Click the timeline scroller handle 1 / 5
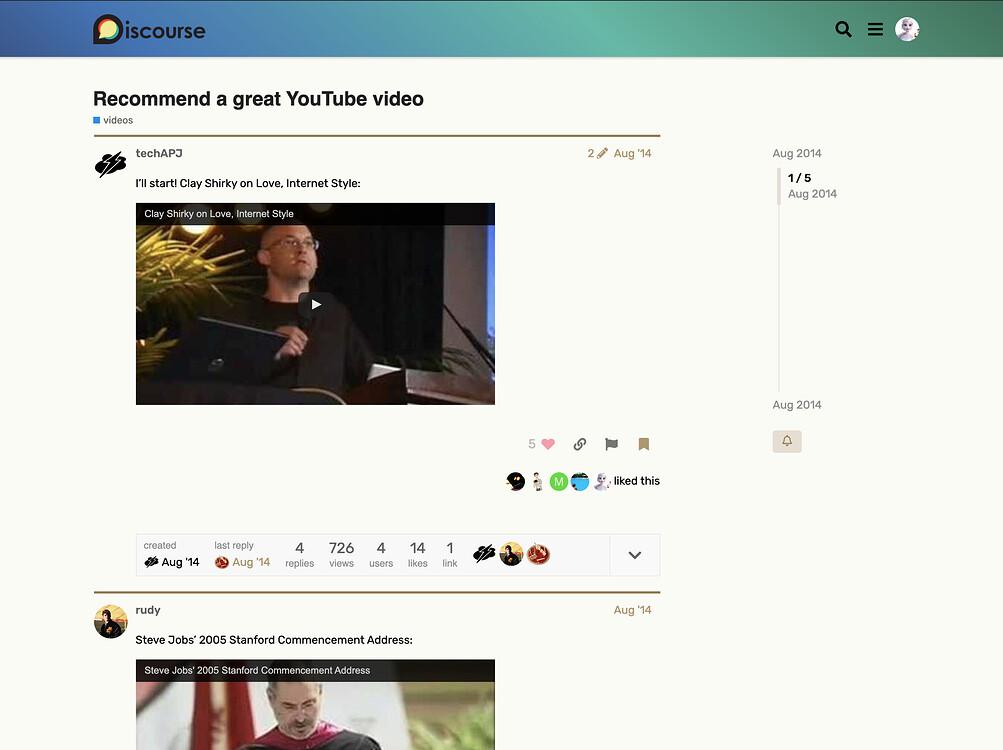1003x750 pixels. [x=799, y=185]
